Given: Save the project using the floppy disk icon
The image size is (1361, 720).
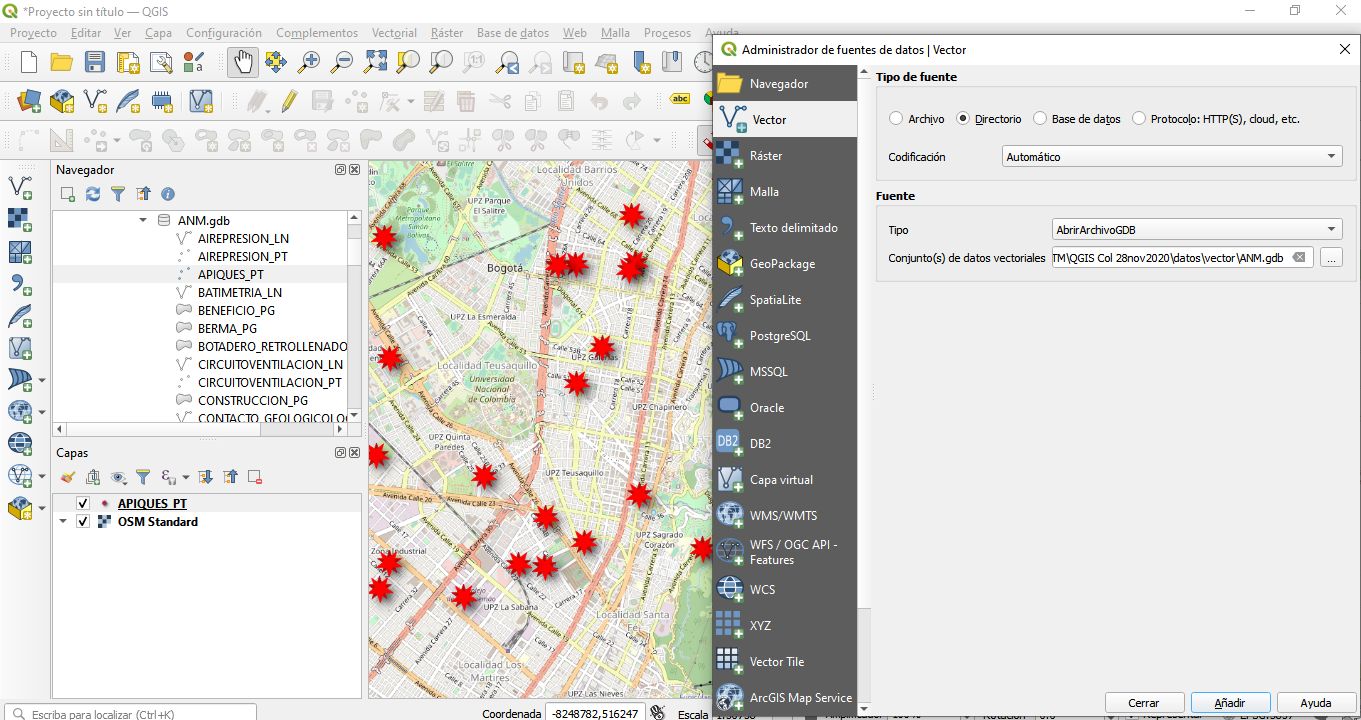Looking at the screenshot, I should pos(95,62).
